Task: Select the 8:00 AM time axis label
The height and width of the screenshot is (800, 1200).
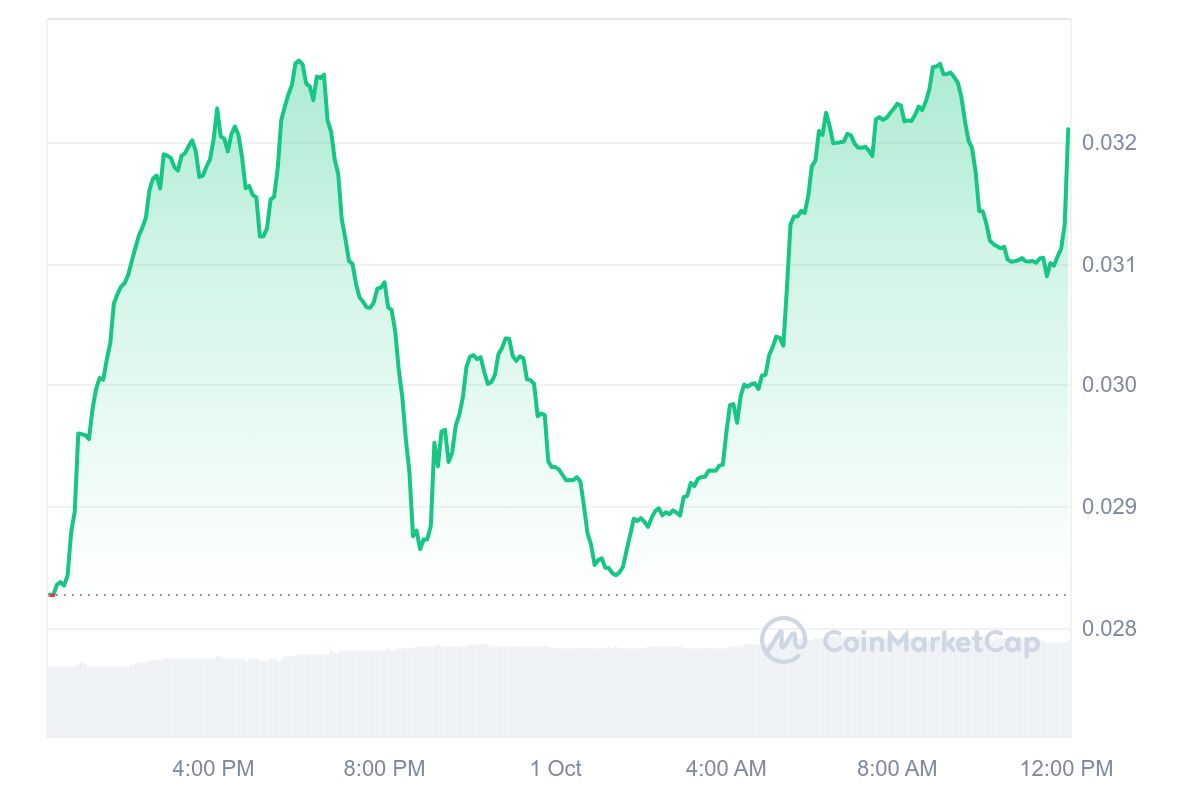Action: tap(897, 768)
